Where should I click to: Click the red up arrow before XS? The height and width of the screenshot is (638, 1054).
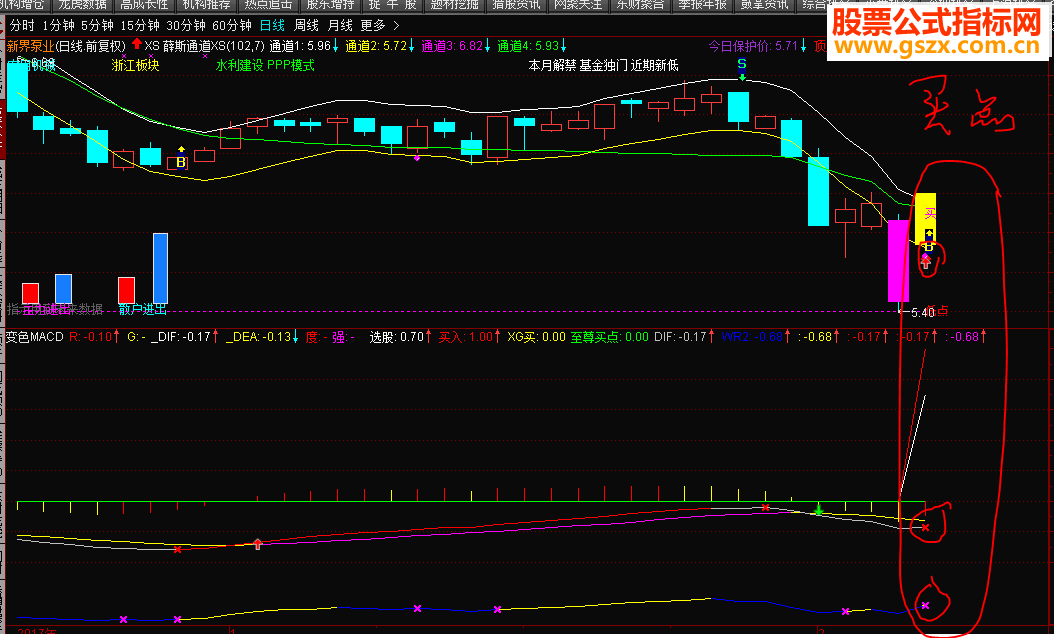point(137,44)
